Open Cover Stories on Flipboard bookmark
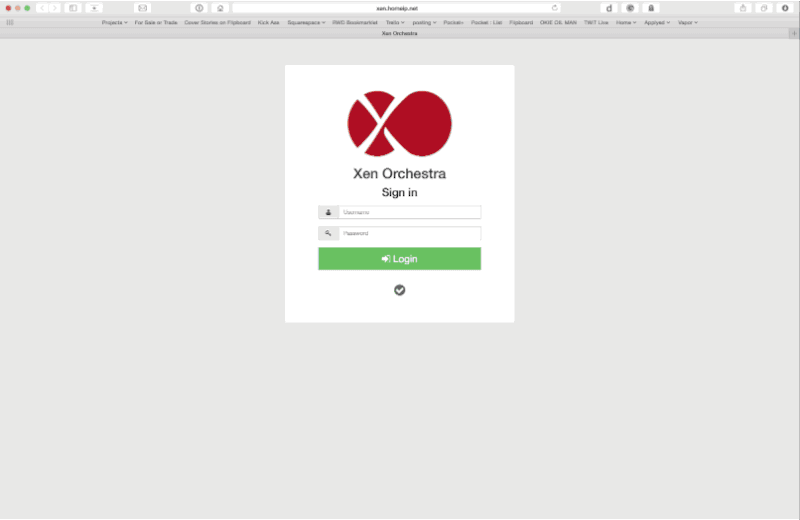This screenshot has height=520, width=800. coord(217,22)
